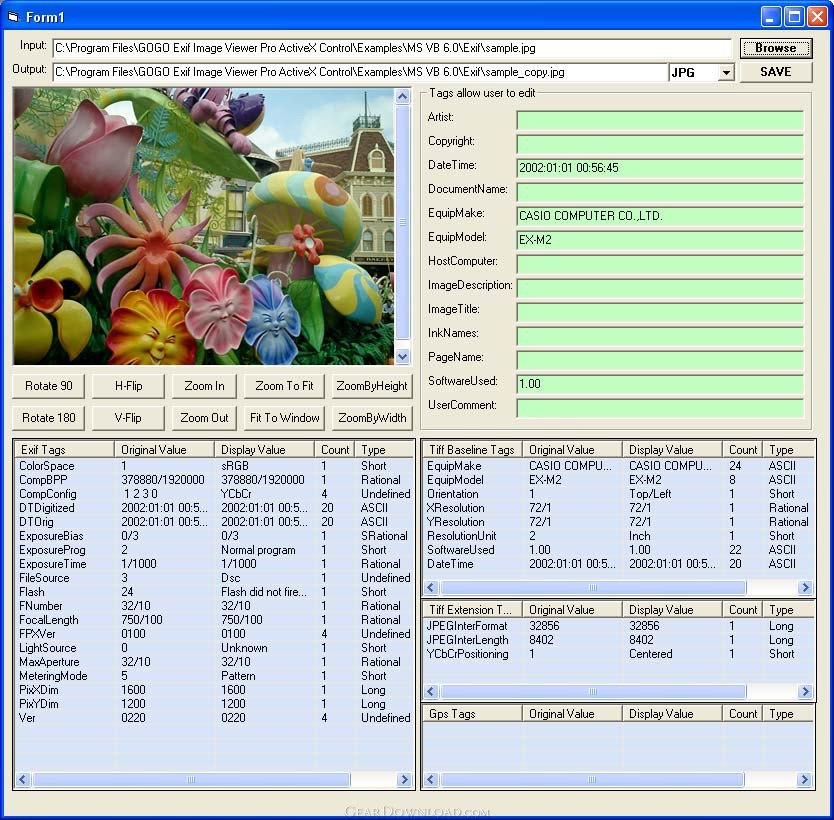This screenshot has height=820, width=834.
Task: Click the Rotate 180 button
Action: [48, 418]
